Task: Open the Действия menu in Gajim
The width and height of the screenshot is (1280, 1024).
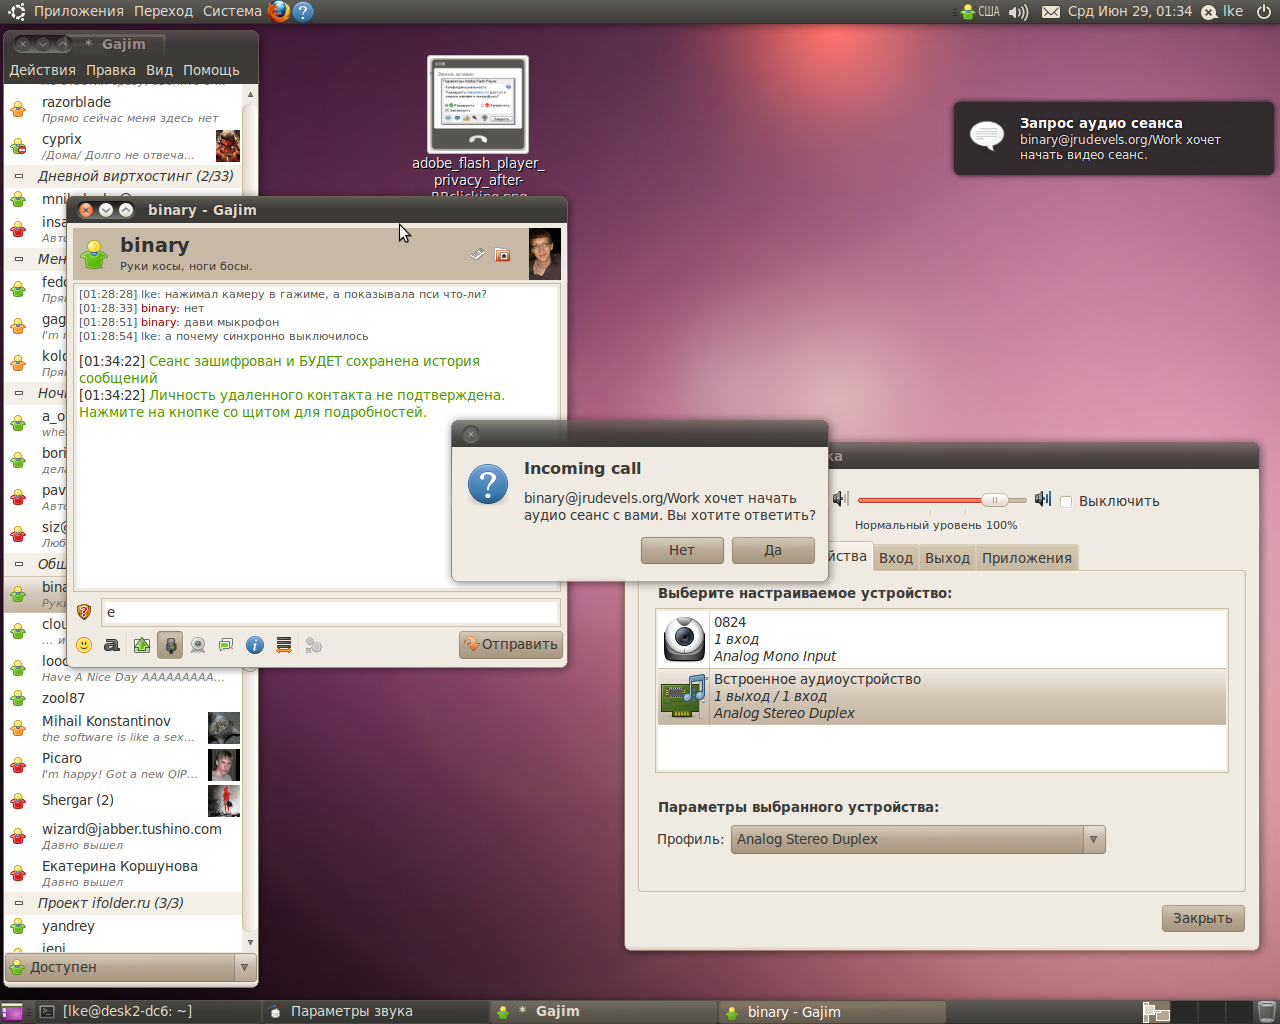Action: pos(42,70)
